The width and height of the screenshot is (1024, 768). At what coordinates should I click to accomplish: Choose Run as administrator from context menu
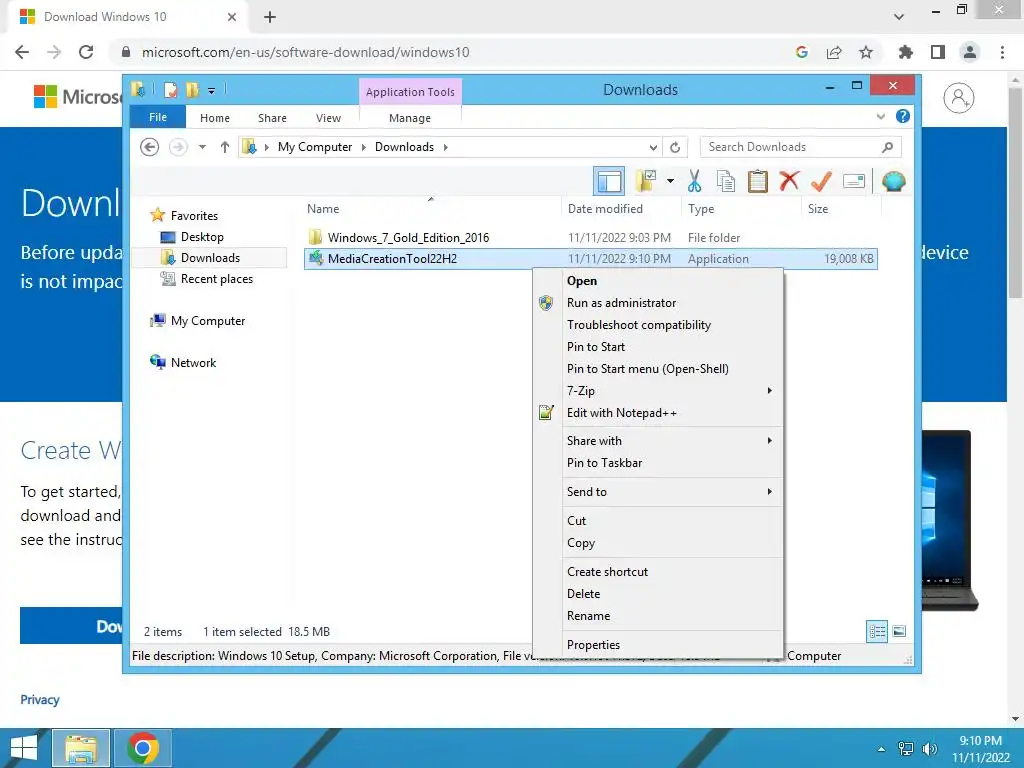point(658,302)
